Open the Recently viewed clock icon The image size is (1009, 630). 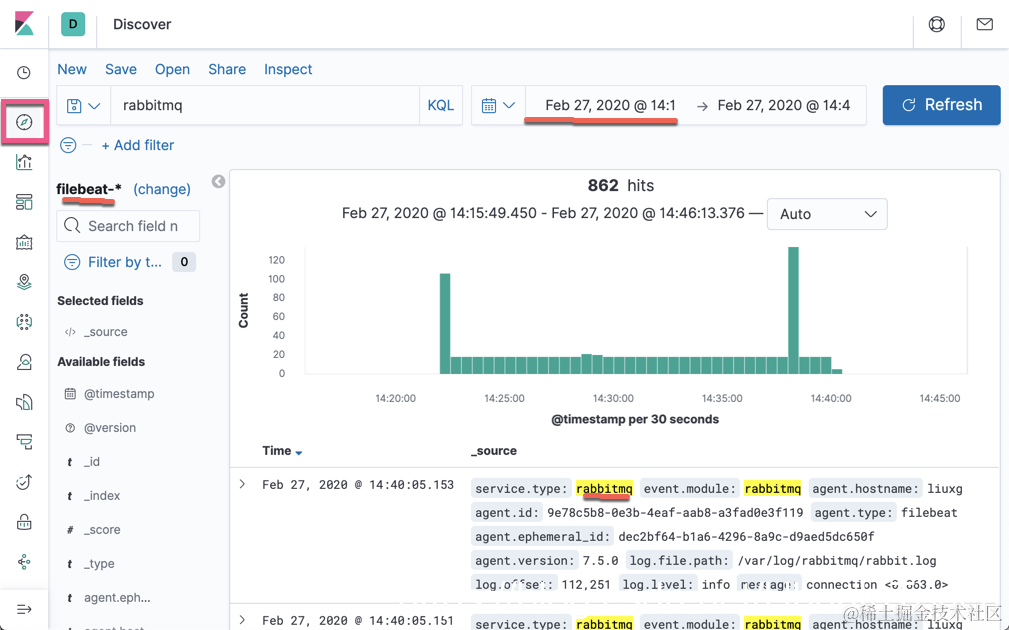click(24, 73)
